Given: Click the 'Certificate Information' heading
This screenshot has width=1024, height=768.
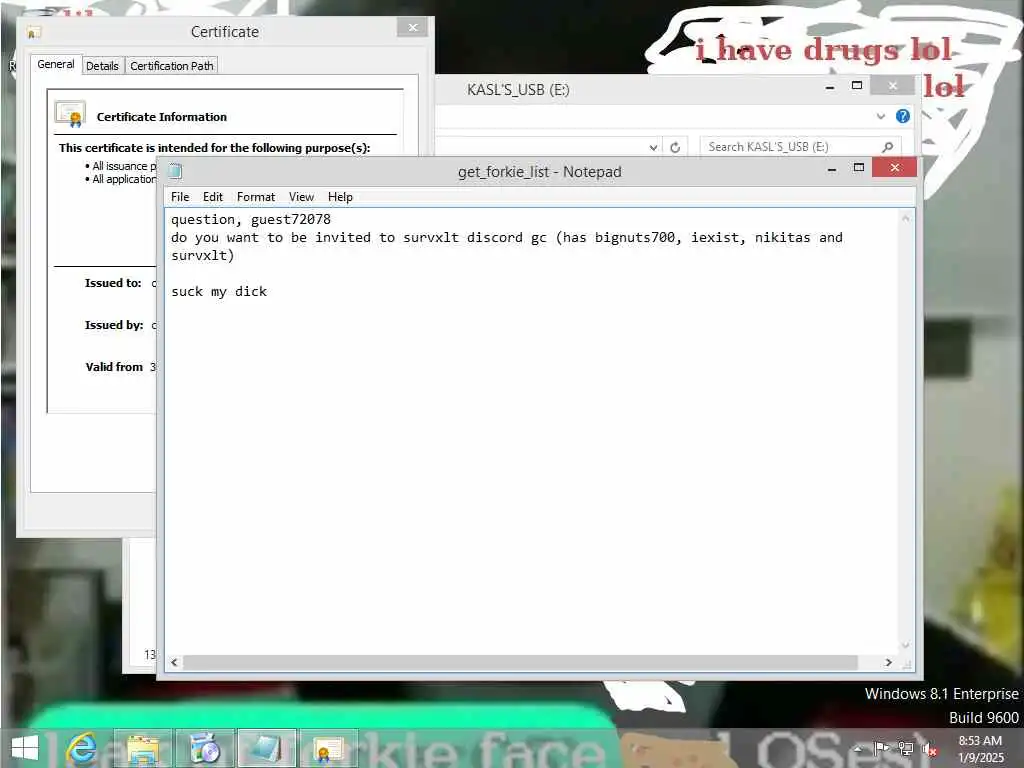Looking at the screenshot, I should click(161, 117).
